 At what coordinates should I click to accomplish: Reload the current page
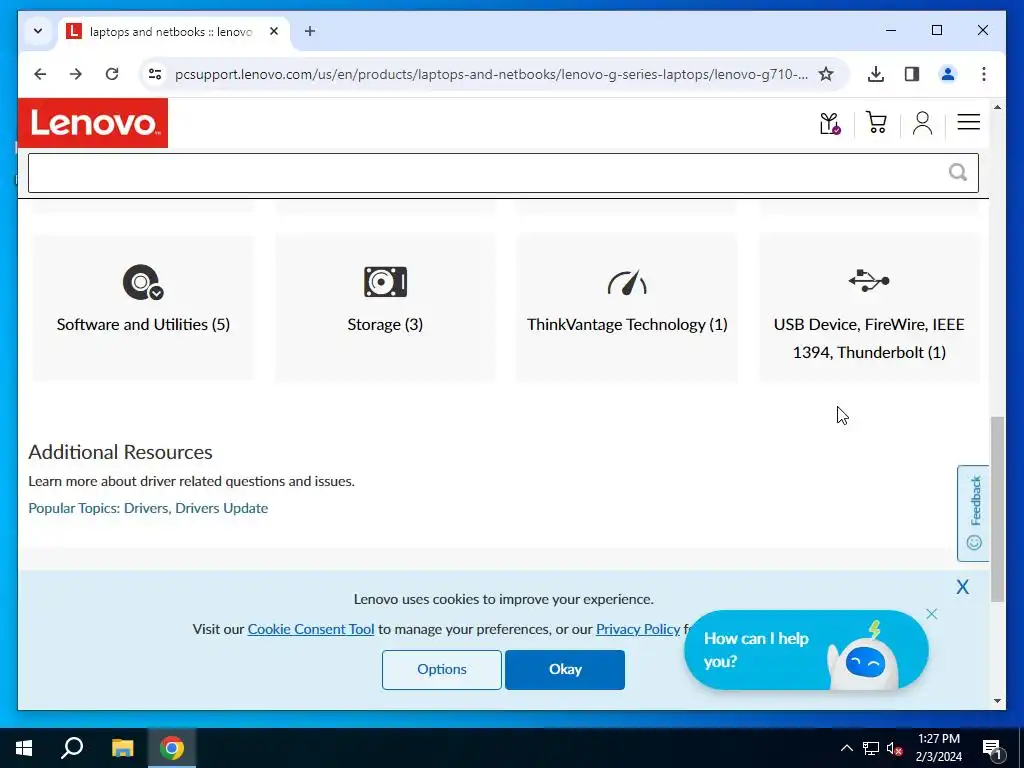112,74
